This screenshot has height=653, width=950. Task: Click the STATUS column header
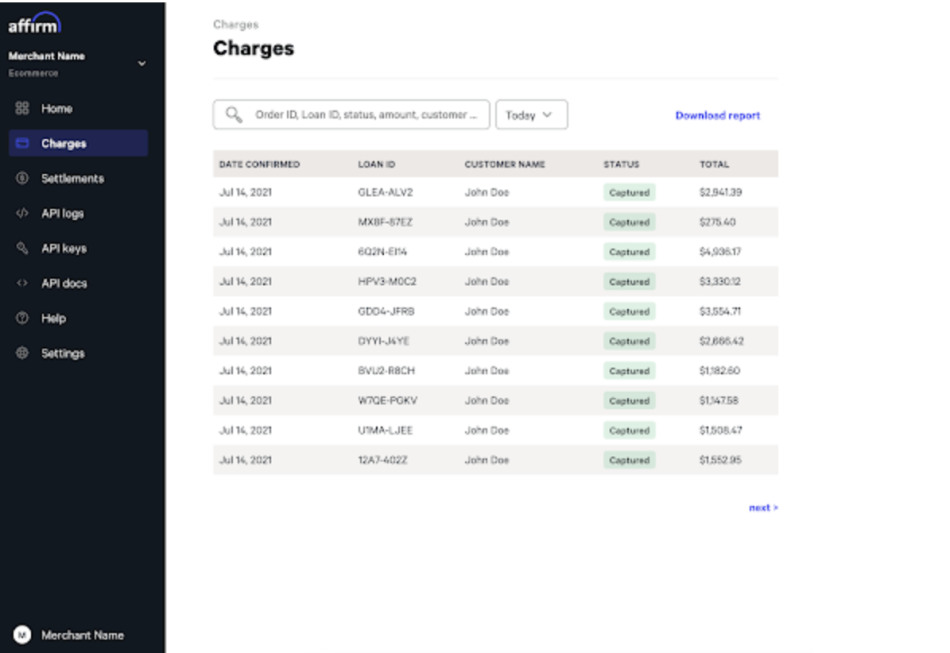[x=621, y=164]
